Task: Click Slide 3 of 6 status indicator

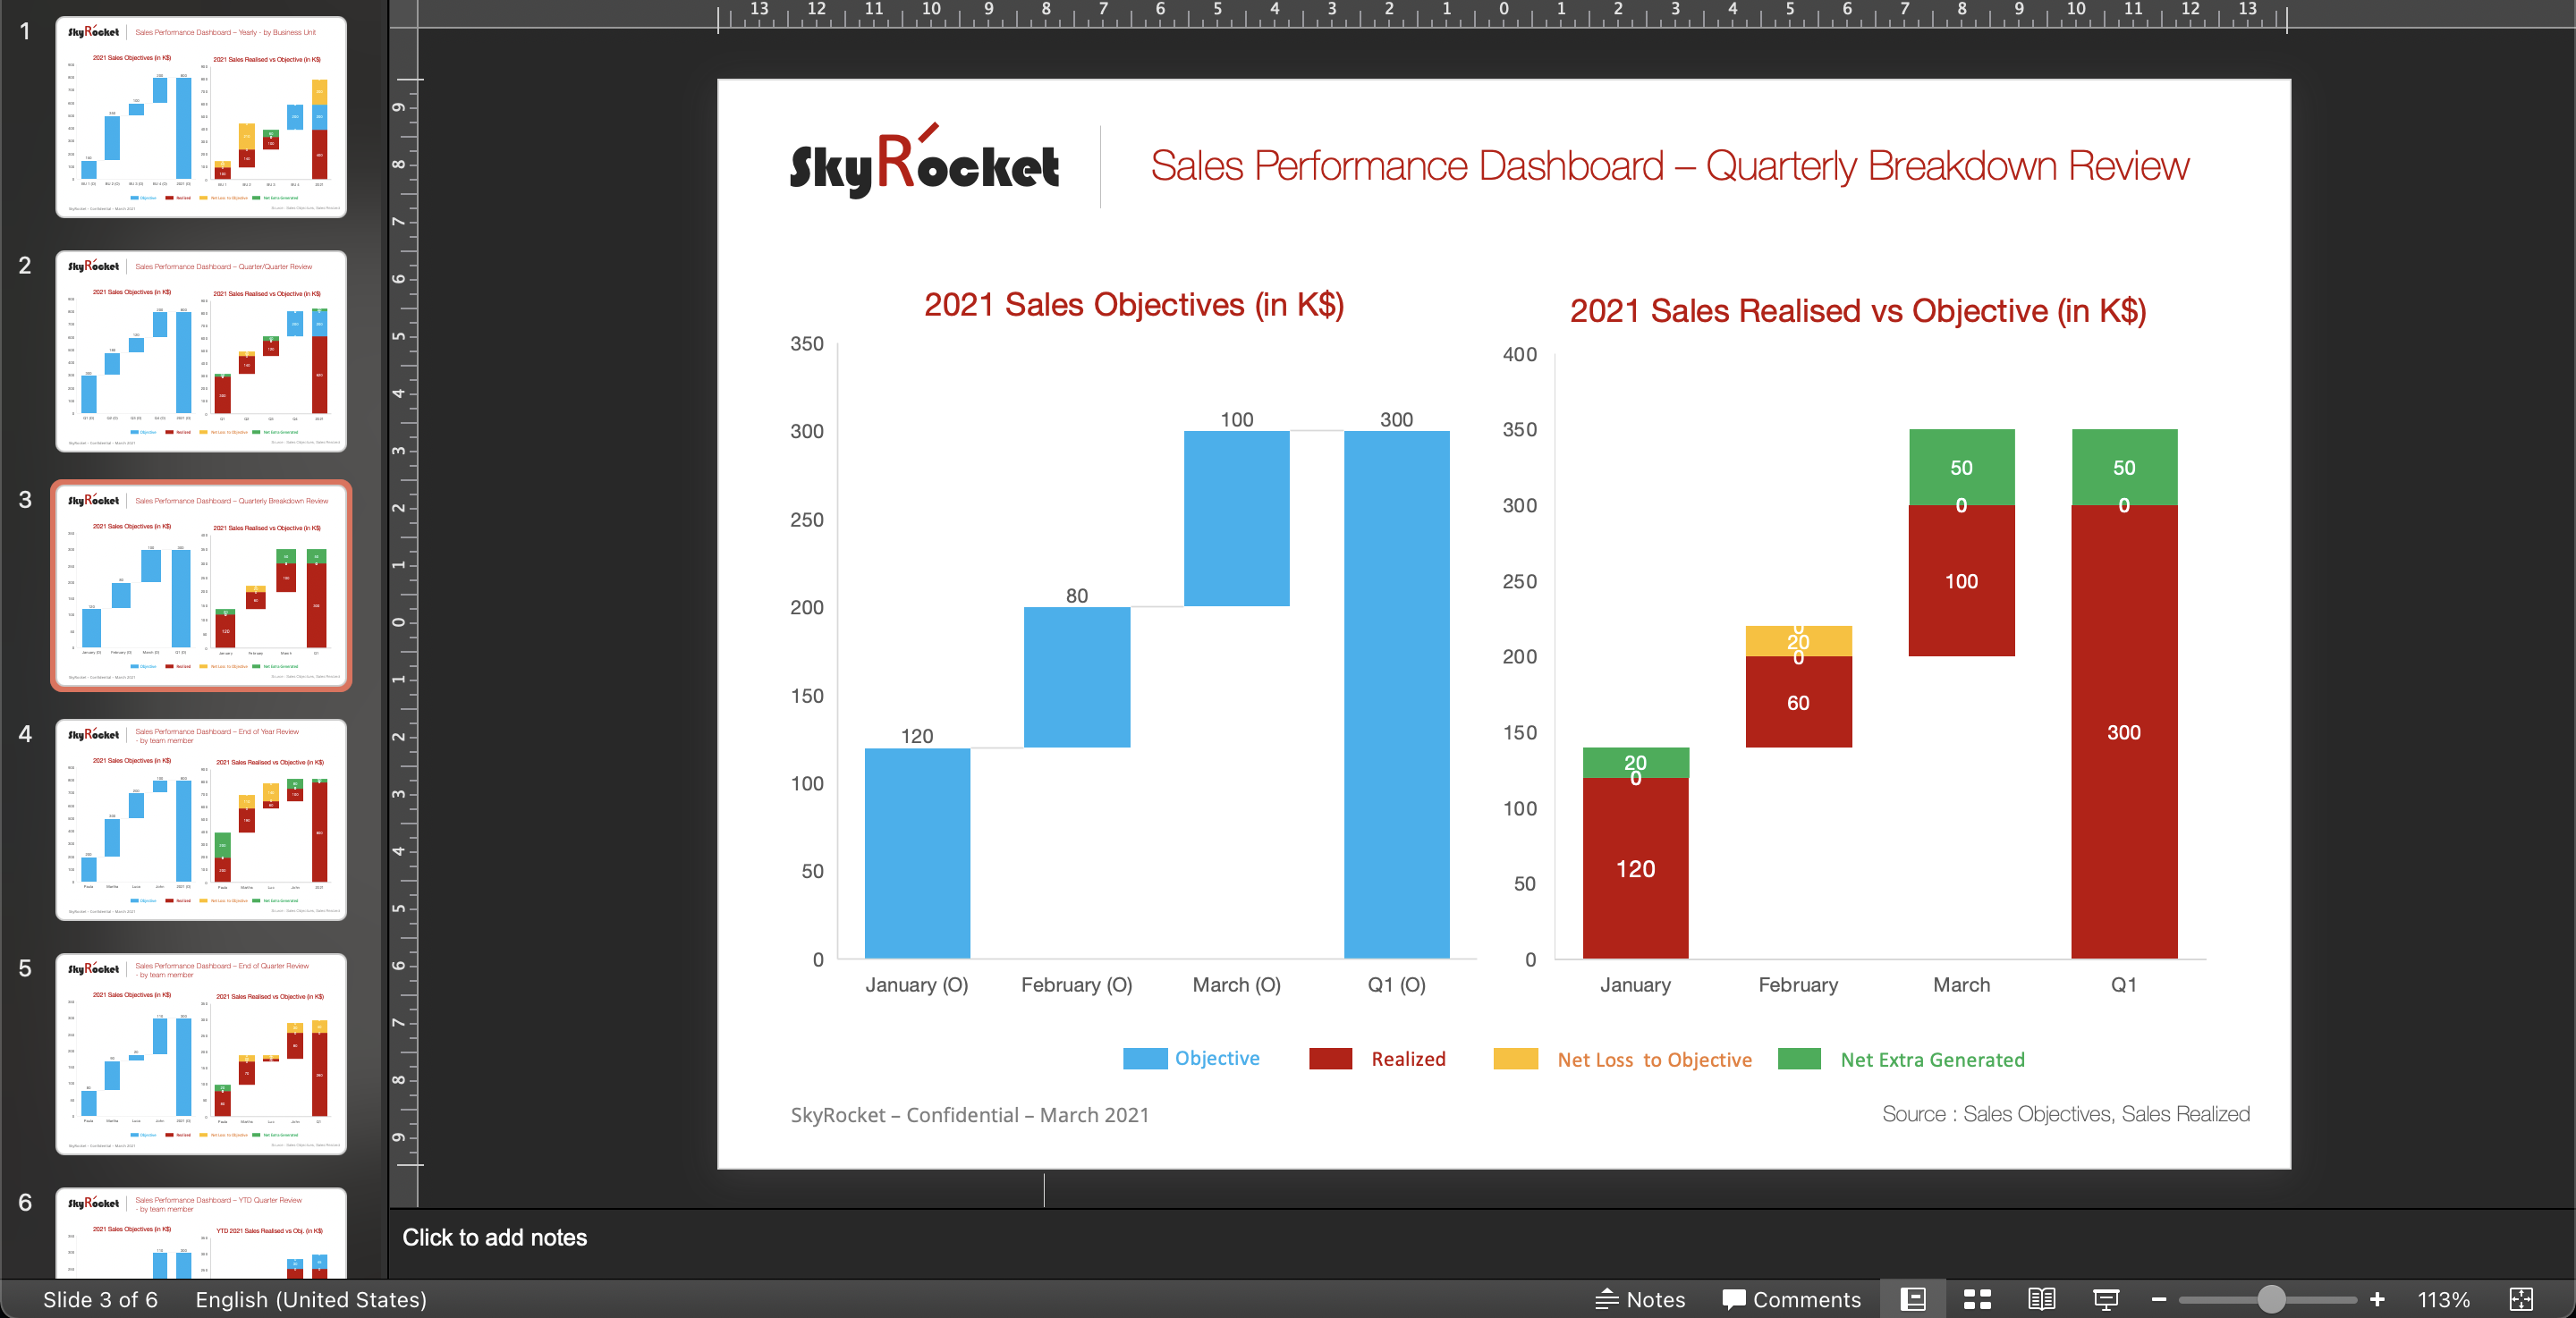Action: click(x=100, y=1299)
